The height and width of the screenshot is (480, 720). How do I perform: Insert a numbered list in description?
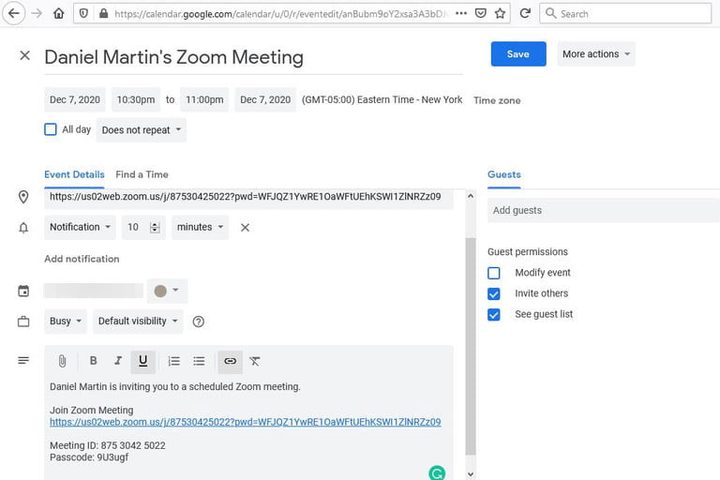[x=174, y=361]
